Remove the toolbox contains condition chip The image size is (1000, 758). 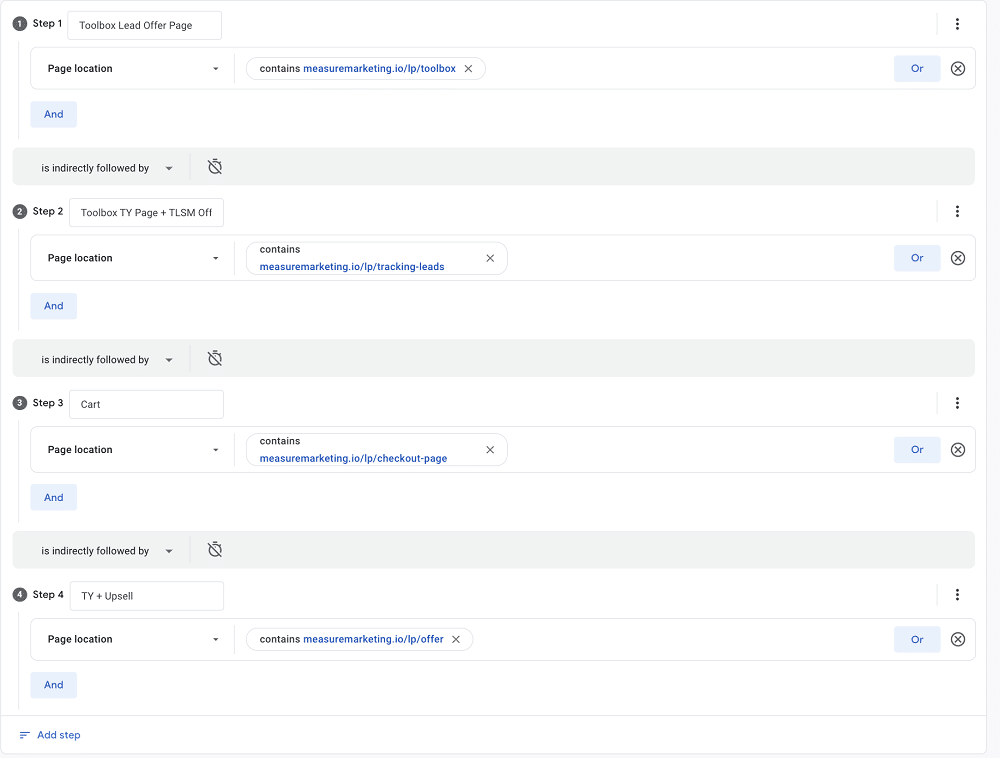(467, 68)
